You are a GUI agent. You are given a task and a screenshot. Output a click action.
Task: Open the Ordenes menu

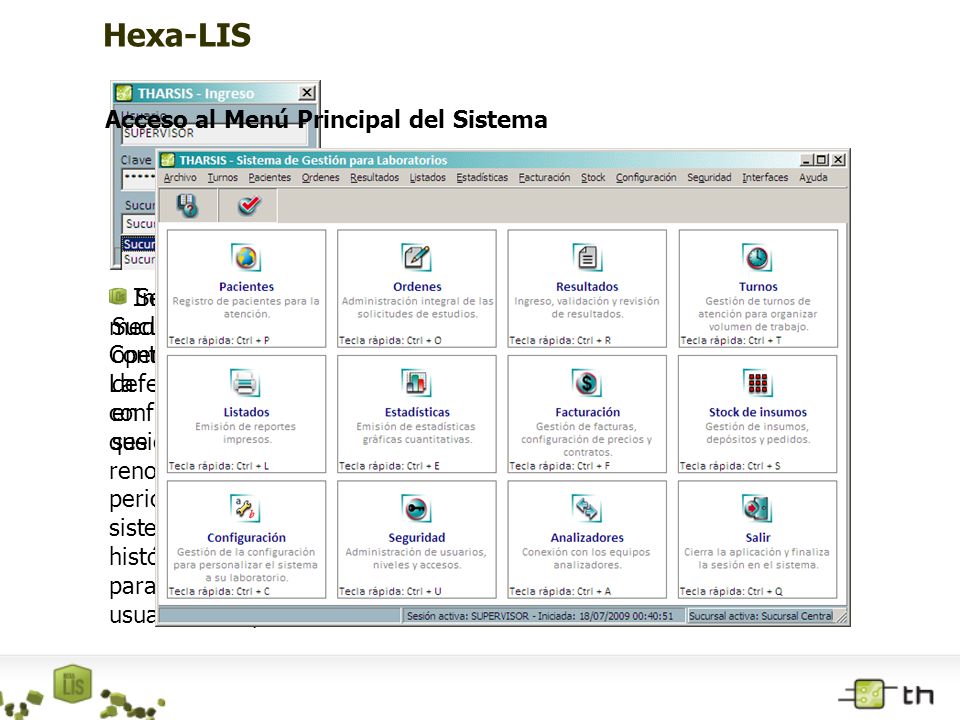pyautogui.click(x=320, y=178)
